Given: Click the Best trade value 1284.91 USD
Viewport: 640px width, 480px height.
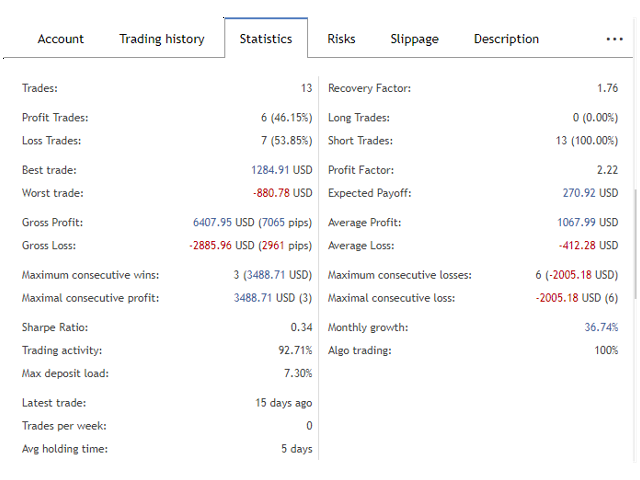Looking at the screenshot, I should click(282, 171).
